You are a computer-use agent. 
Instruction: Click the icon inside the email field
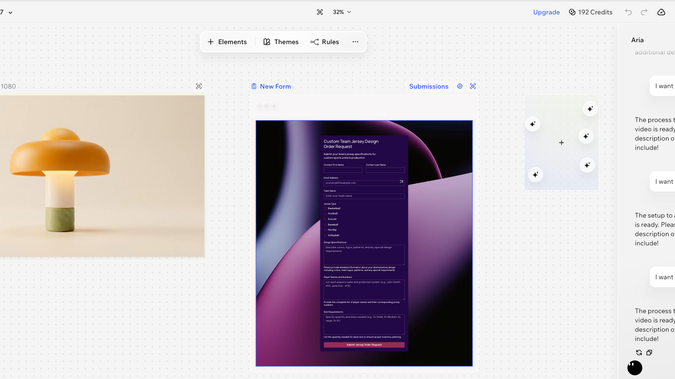tap(402, 182)
